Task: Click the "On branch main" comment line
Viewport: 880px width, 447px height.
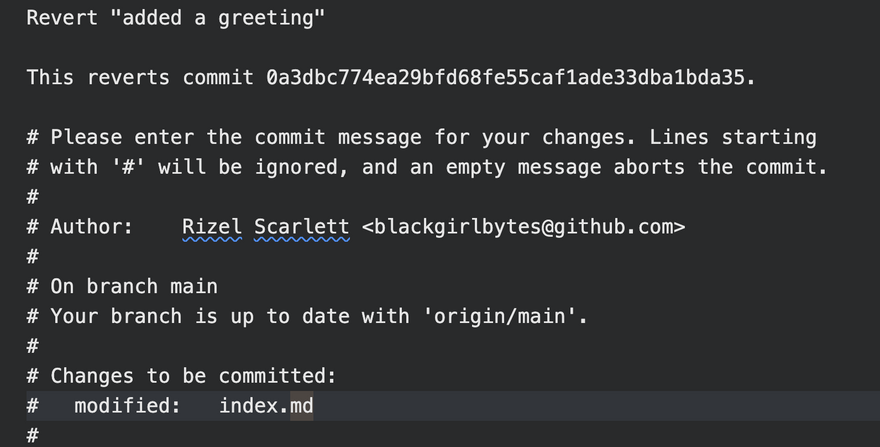Action: pos(134,286)
